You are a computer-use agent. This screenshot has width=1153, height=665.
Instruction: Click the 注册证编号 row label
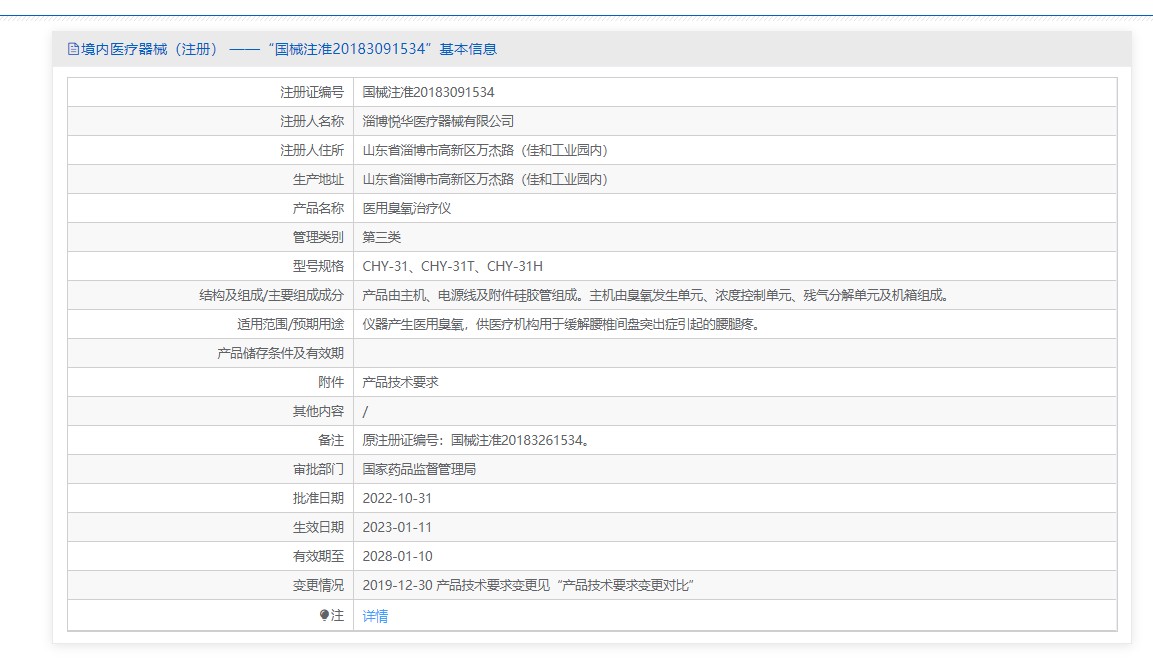pyautogui.click(x=312, y=92)
